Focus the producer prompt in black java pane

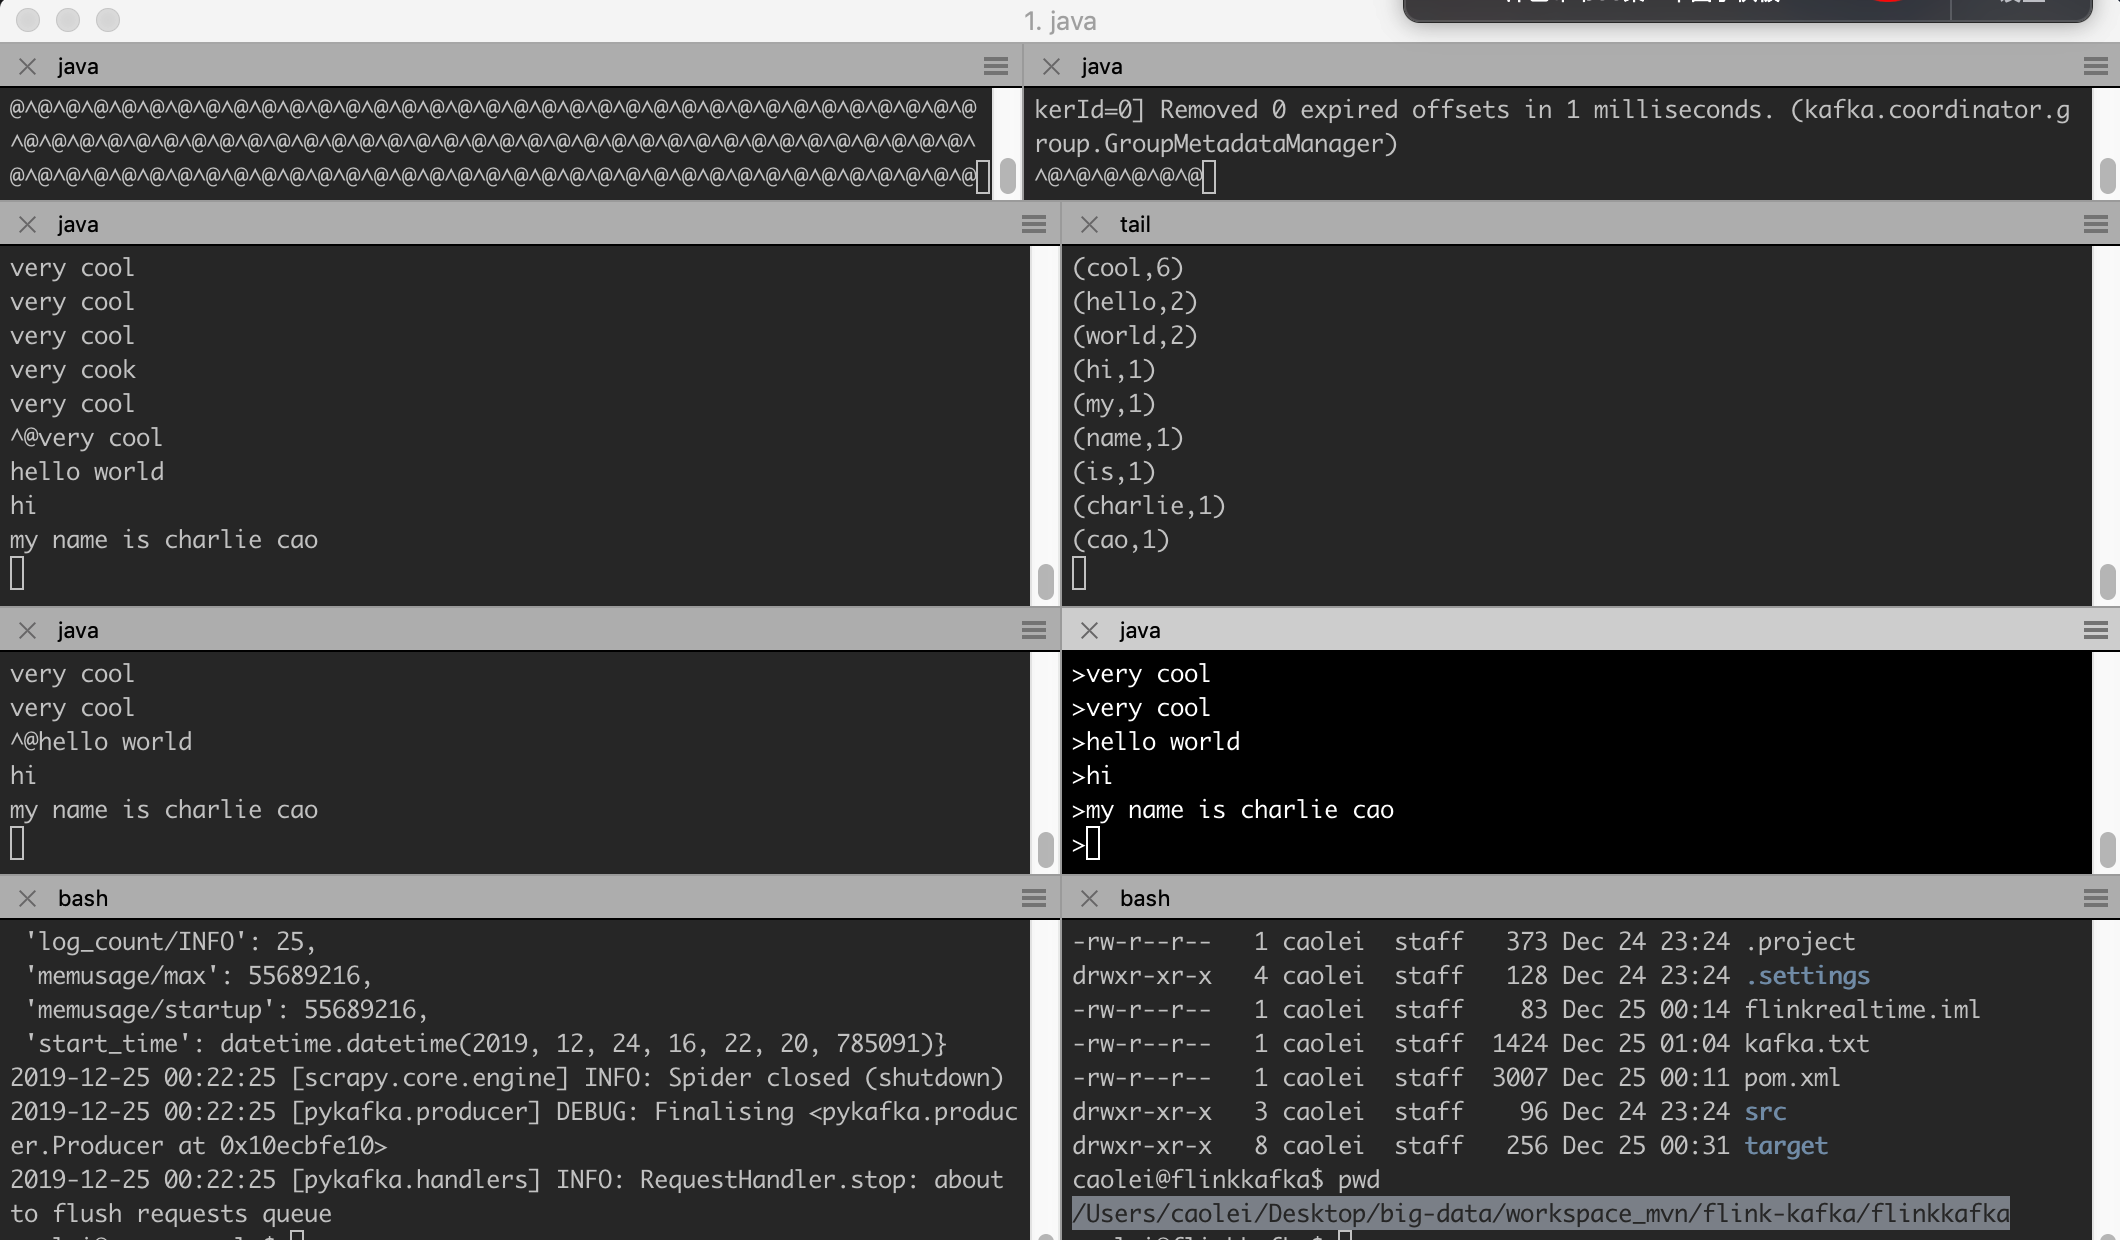(1092, 845)
